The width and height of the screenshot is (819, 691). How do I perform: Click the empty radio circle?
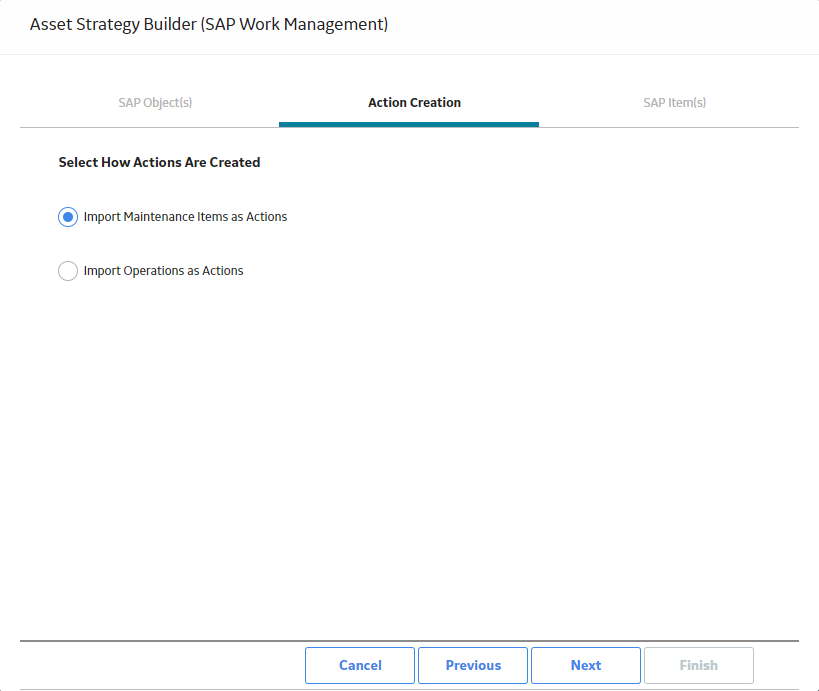pos(68,271)
